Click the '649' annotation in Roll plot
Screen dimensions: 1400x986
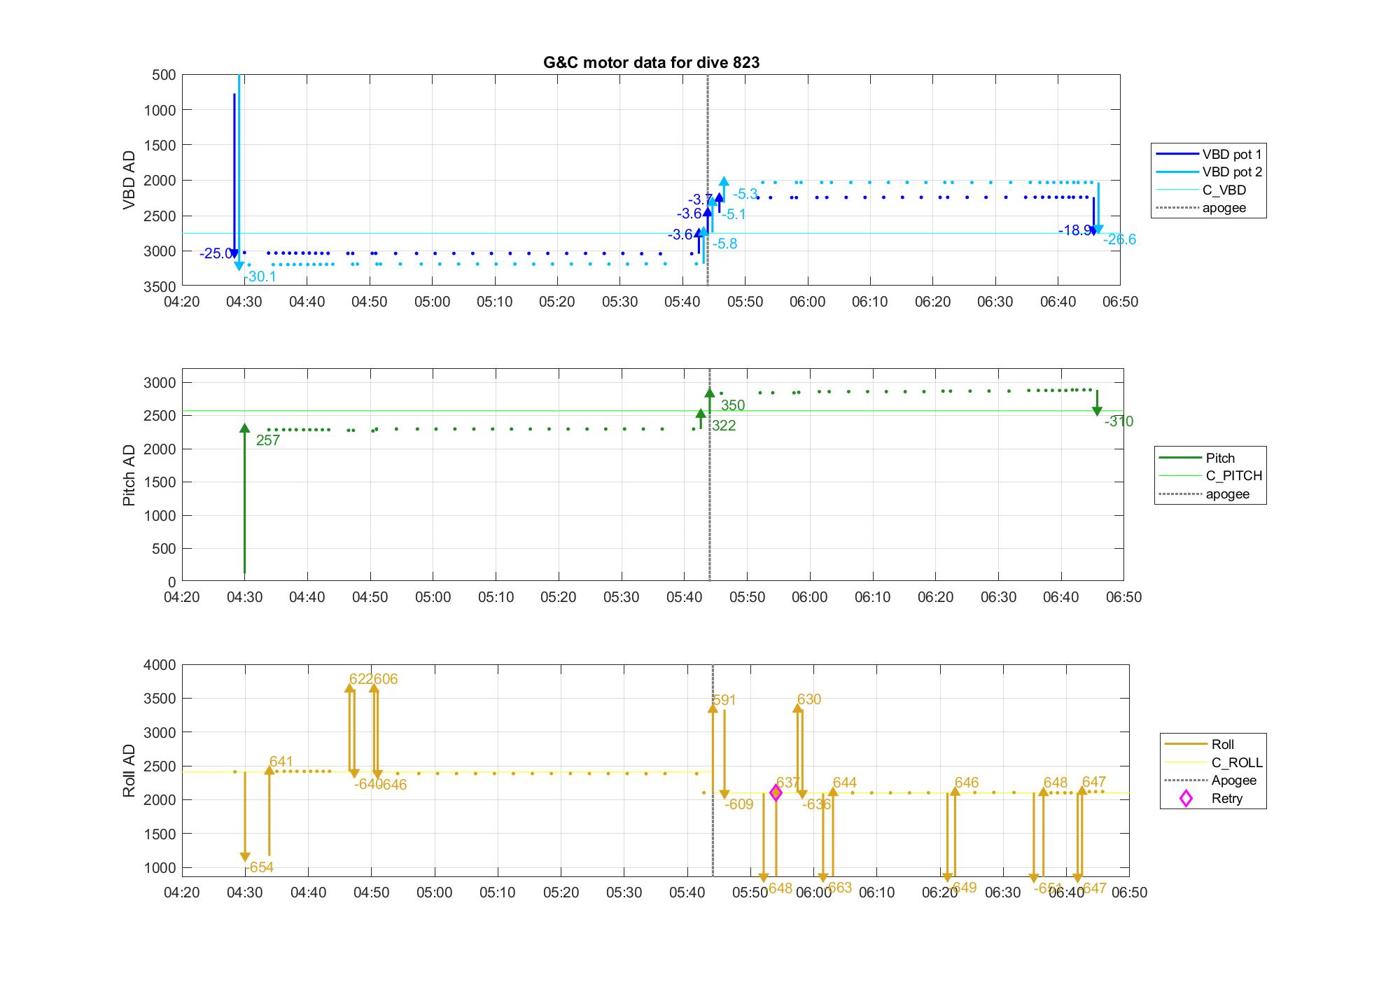pyautogui.click(x=964, y=888)
